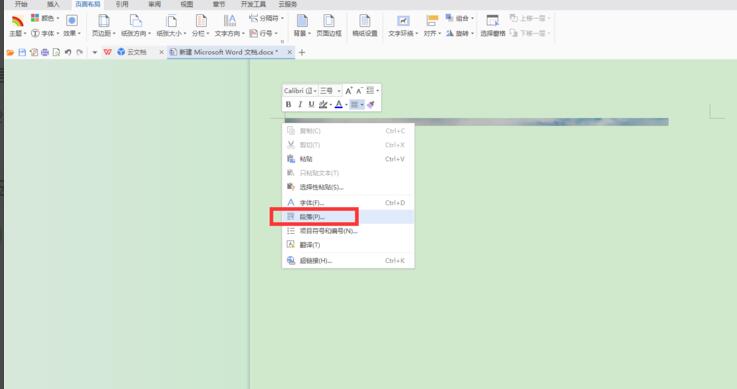Close the 新建 Microsoft Word 文档.docx tab
The height and width of the screenshot is (389, 737).
[290, 52]
